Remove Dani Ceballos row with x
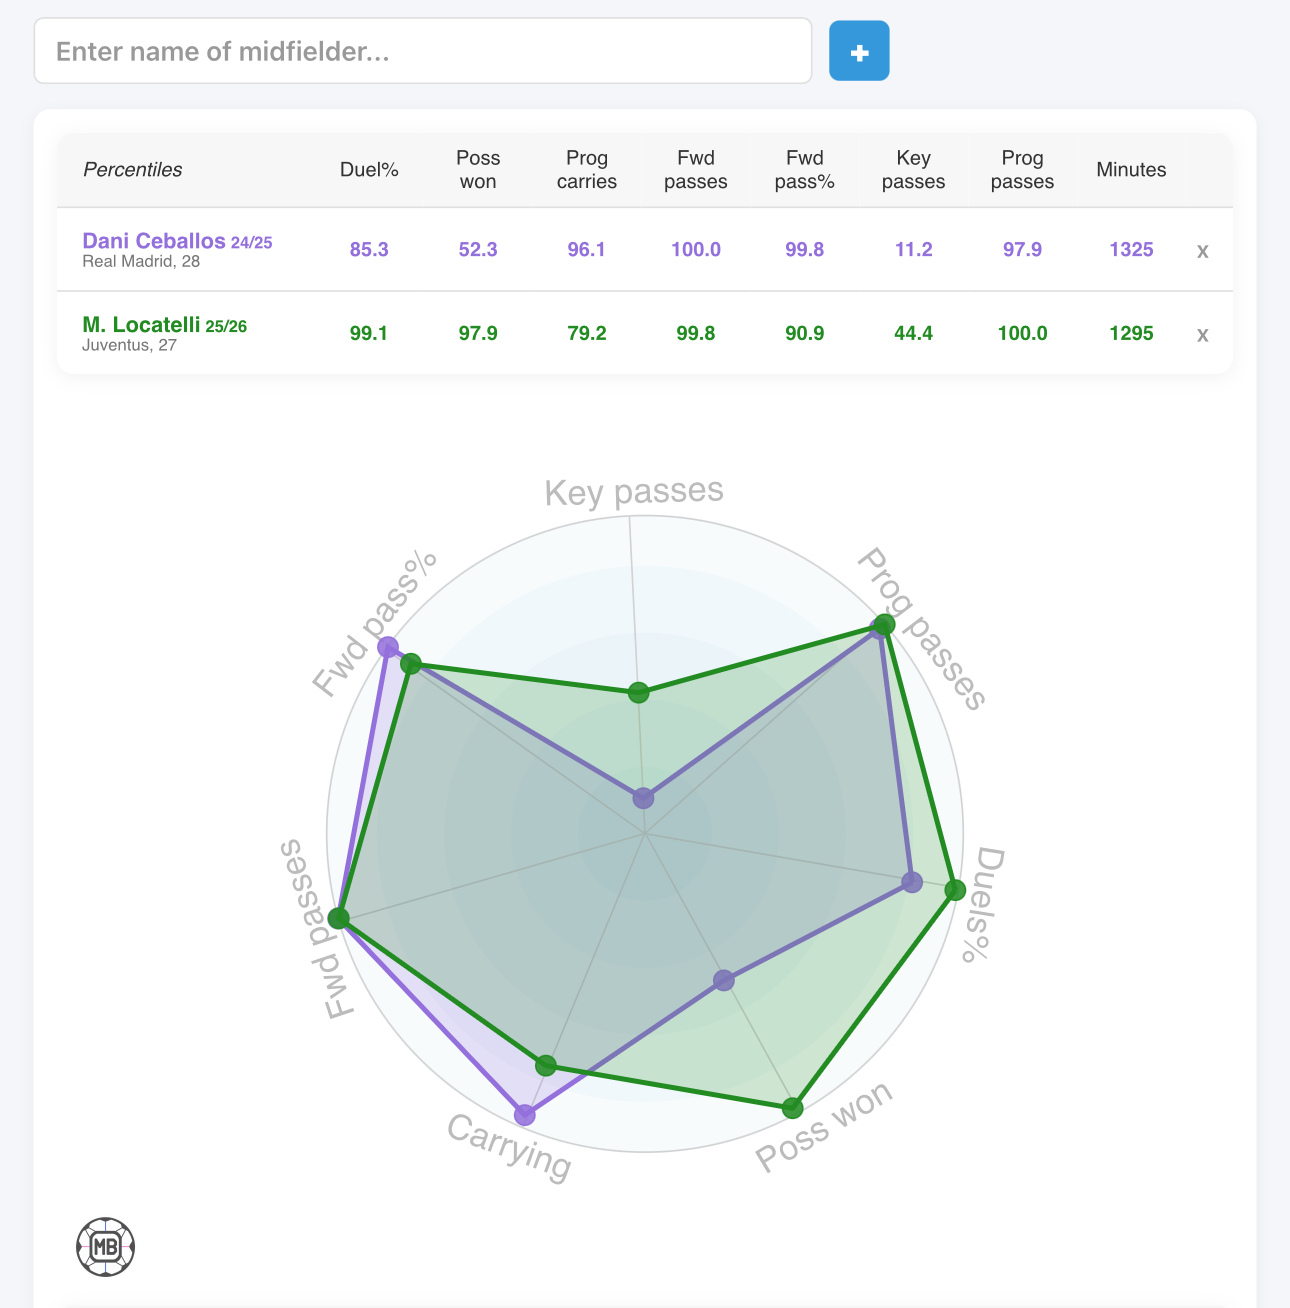This screenshot has height=1308, width=1290. [x=1203, y=251]
